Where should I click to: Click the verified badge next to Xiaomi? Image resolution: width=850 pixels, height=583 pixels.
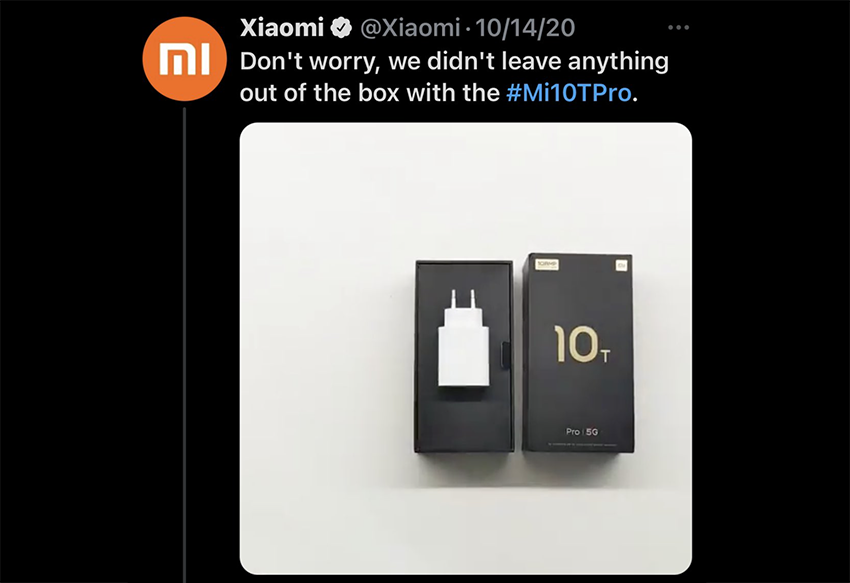tap(342, 28)
